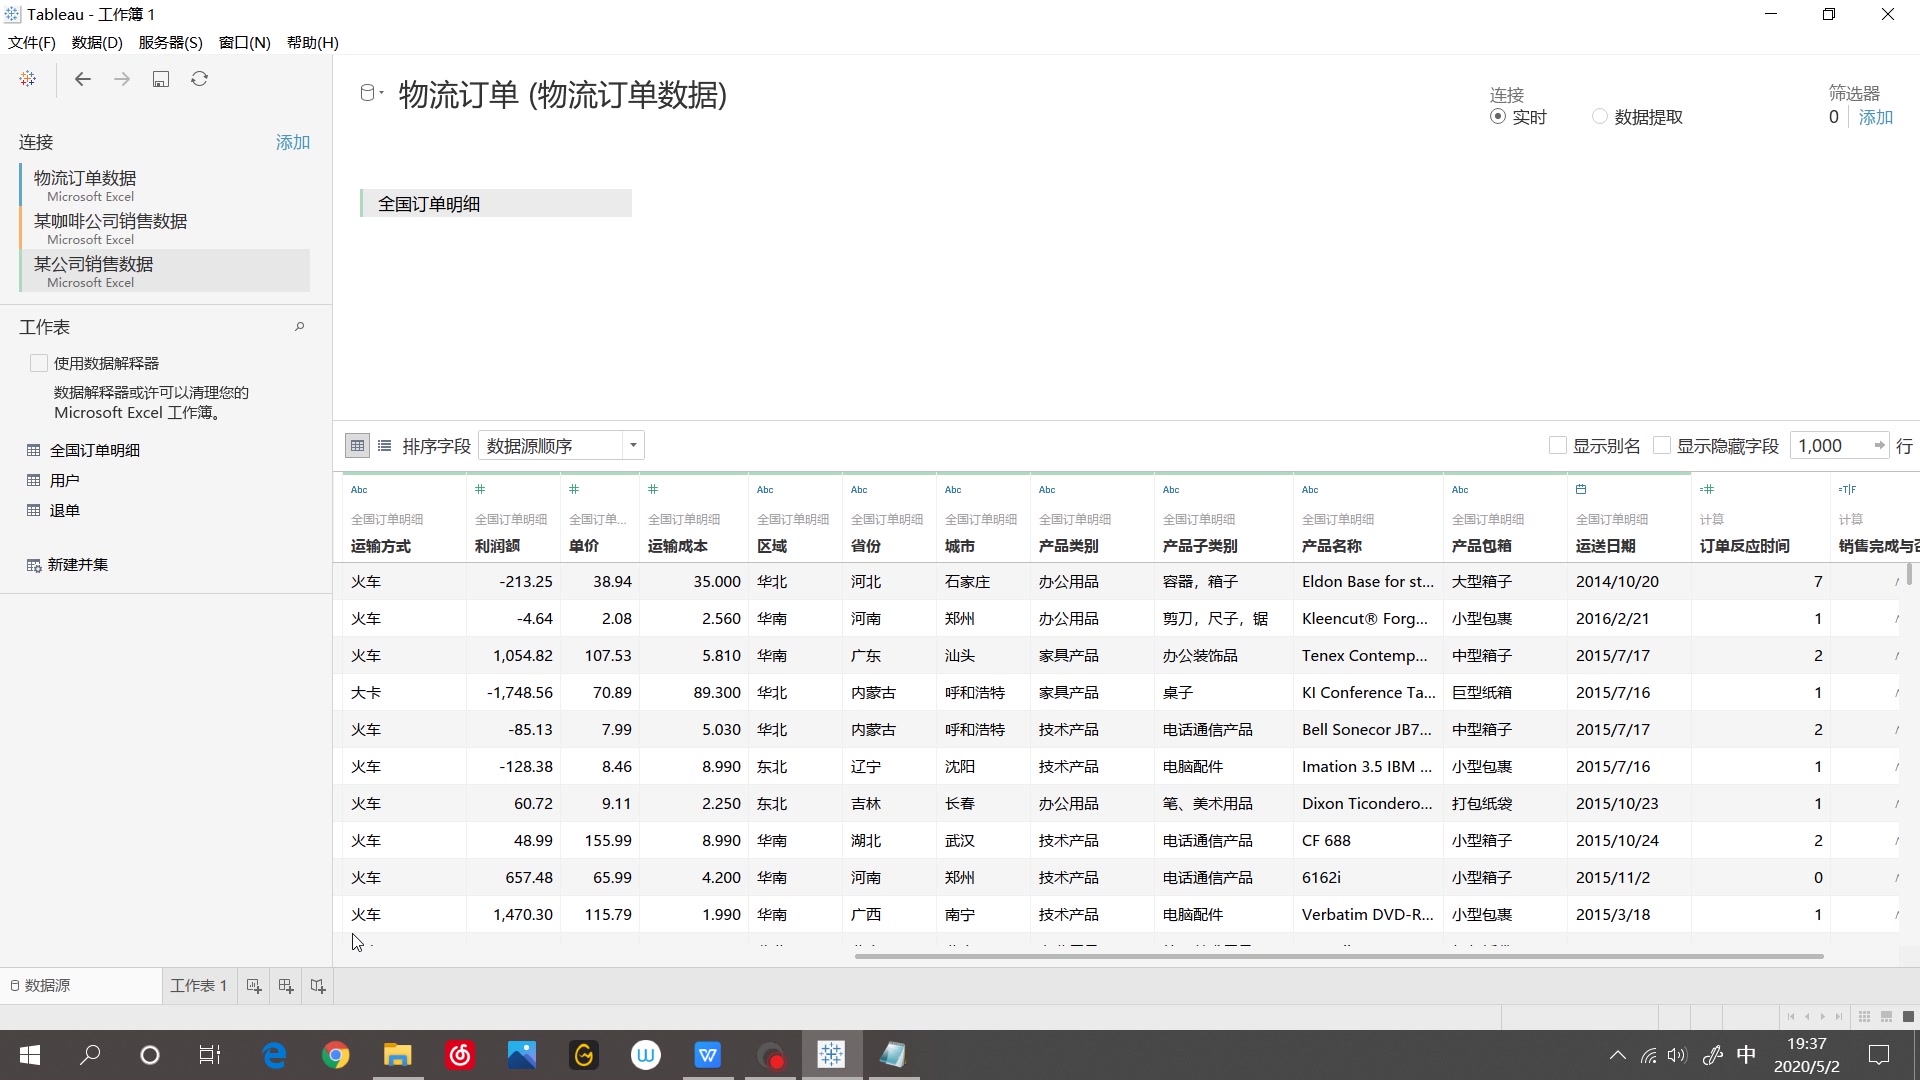Click the forward navigation arrow
The image size is (1920, 1080).
pyautogui.click(x=122, y=79)
